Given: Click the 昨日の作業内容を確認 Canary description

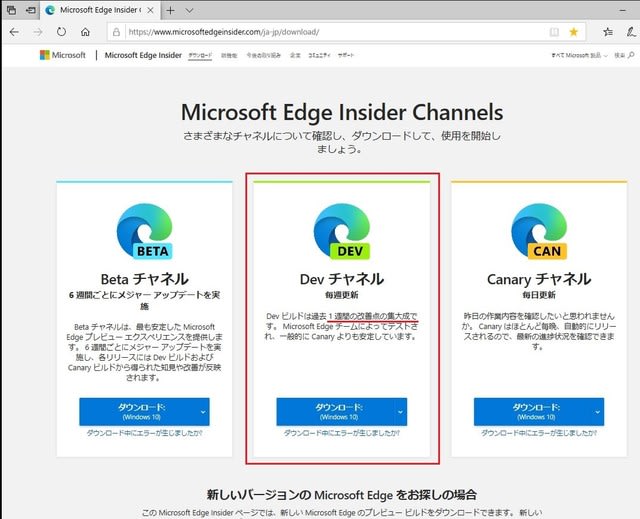Looking at the screenshot, I should pos(539,331).
